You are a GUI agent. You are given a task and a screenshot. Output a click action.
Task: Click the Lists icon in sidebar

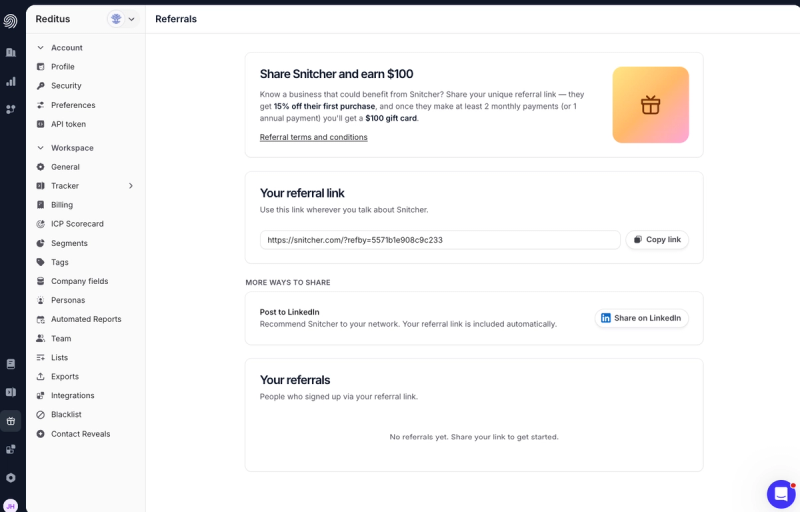tap(41, 357)
